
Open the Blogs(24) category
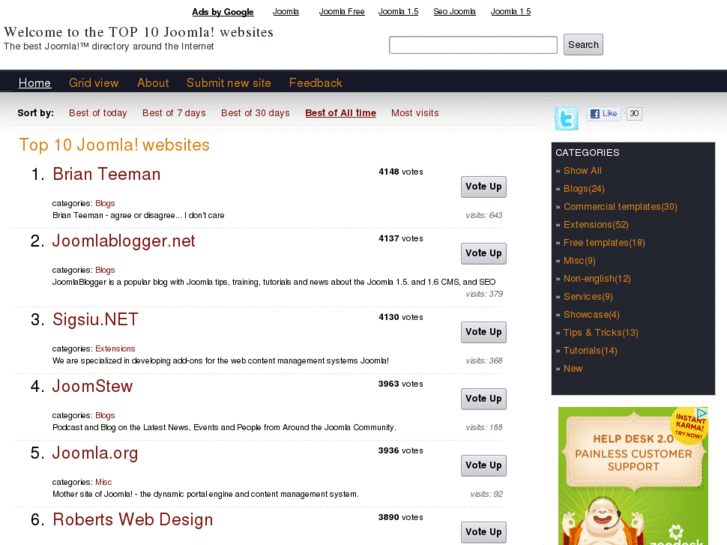pyautogui.click(x=584, y=189)
